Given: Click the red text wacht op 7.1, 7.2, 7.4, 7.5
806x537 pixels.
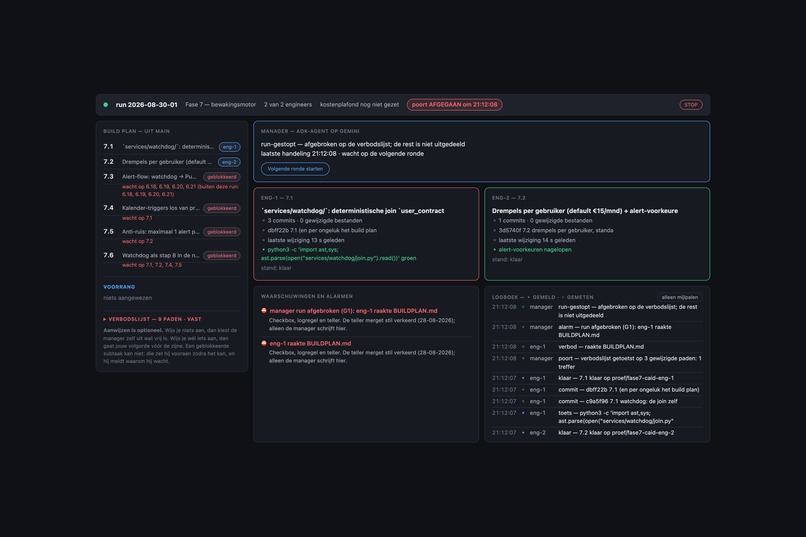Looking at the screenshot, I should point(152,265).
